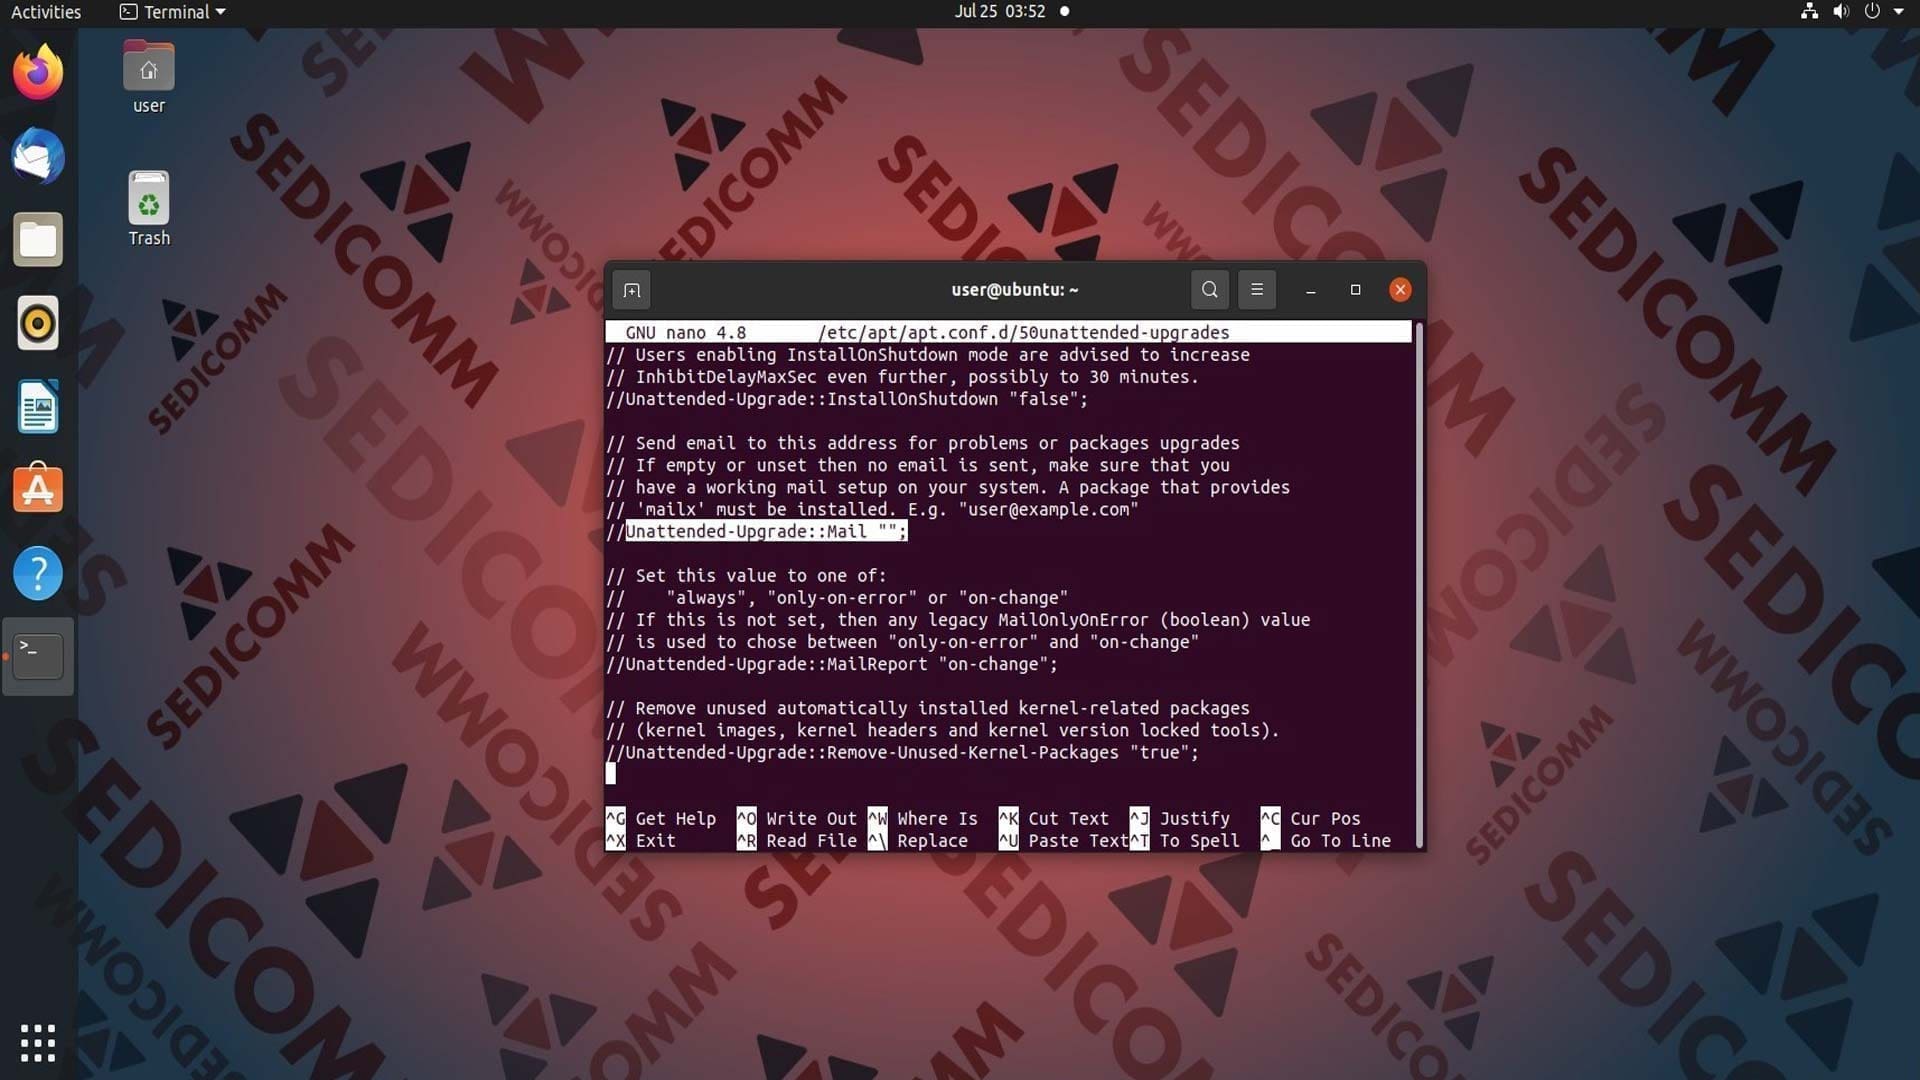This screenshot has height=1080, width=1920.
Task: Select the Terminal icon in the dock
Action: 38,657
